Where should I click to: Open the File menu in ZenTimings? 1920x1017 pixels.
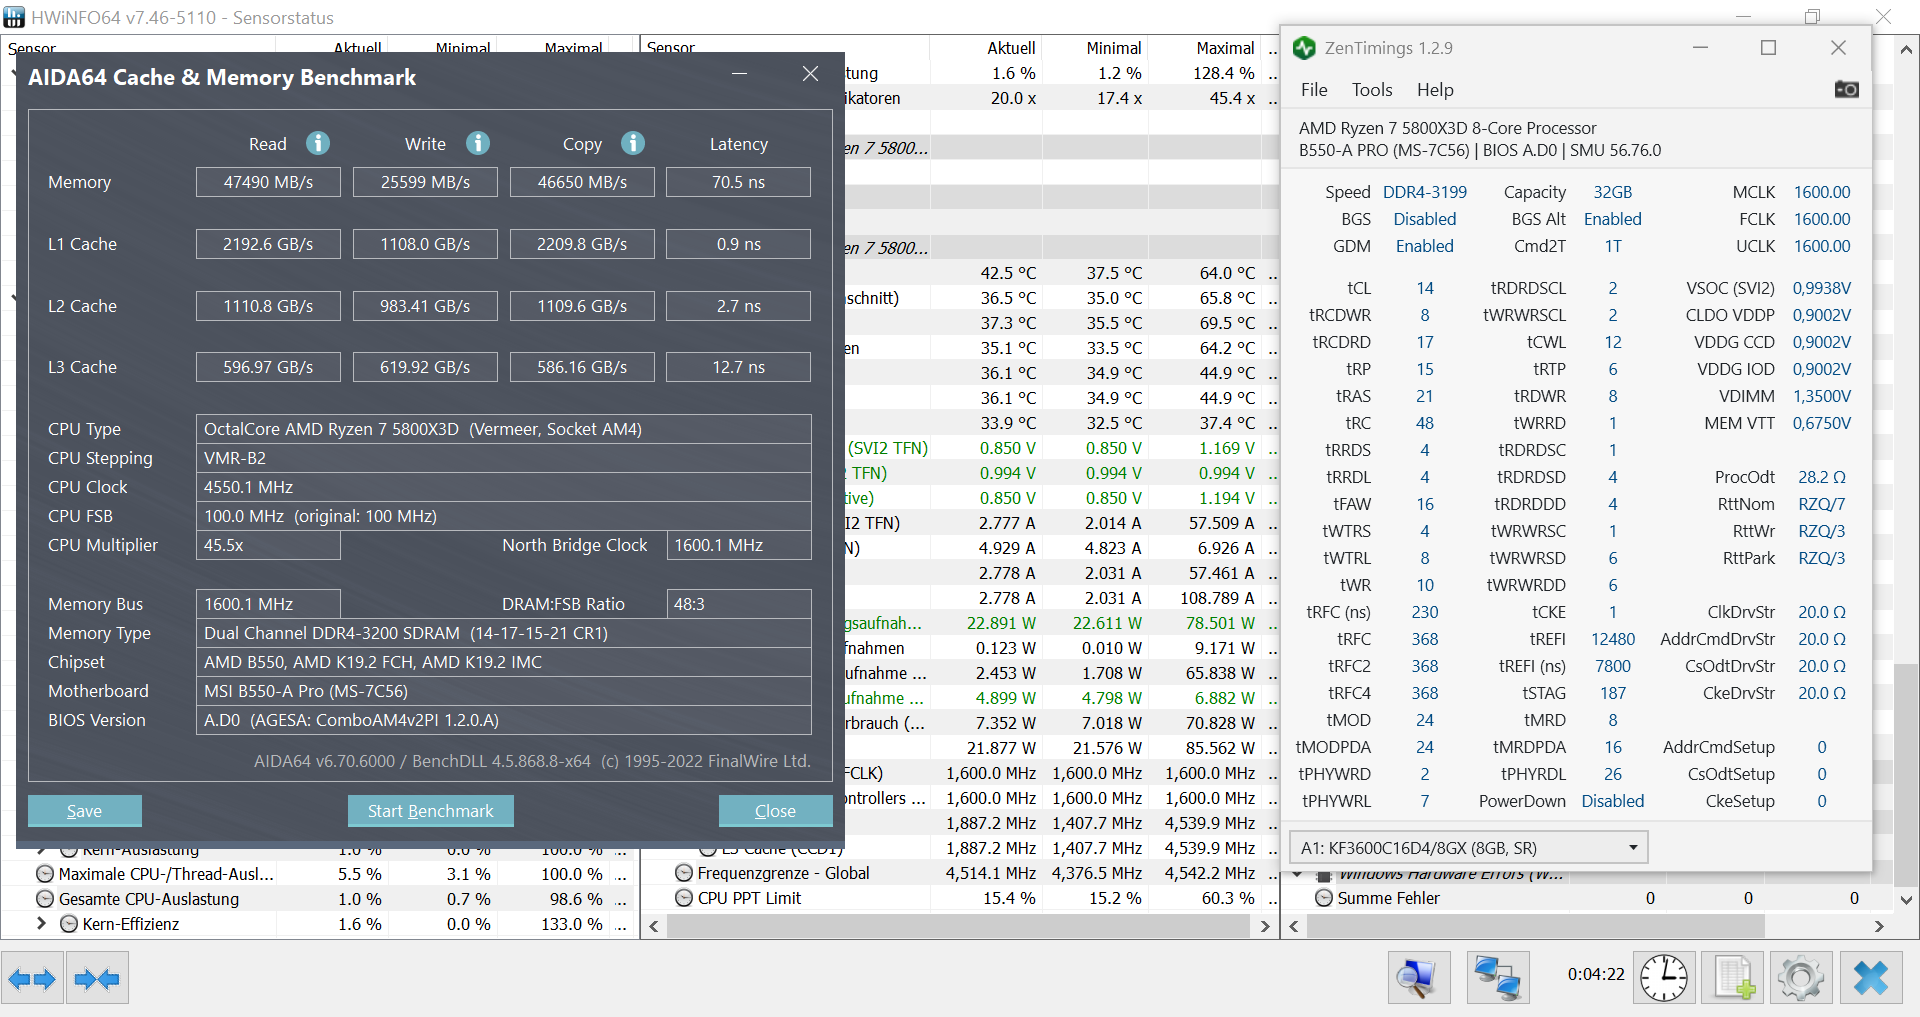(1313, 89)
